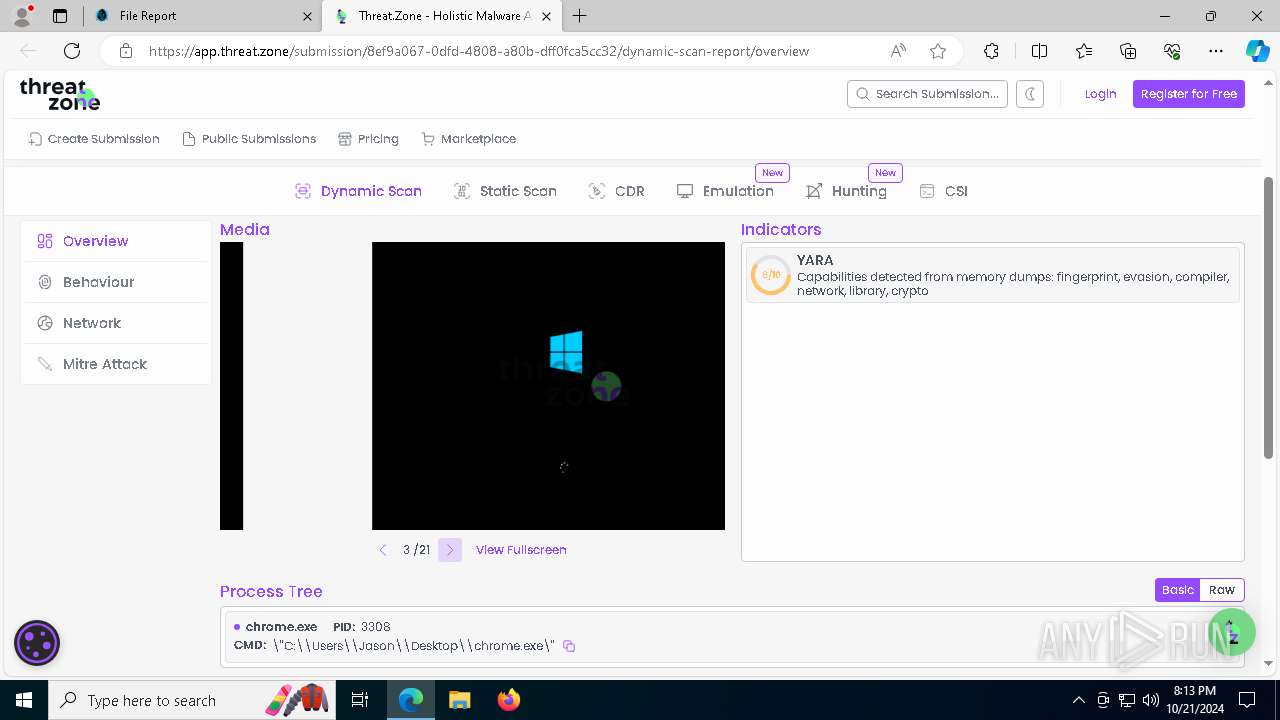View site information lock icon

click(125, 51)
